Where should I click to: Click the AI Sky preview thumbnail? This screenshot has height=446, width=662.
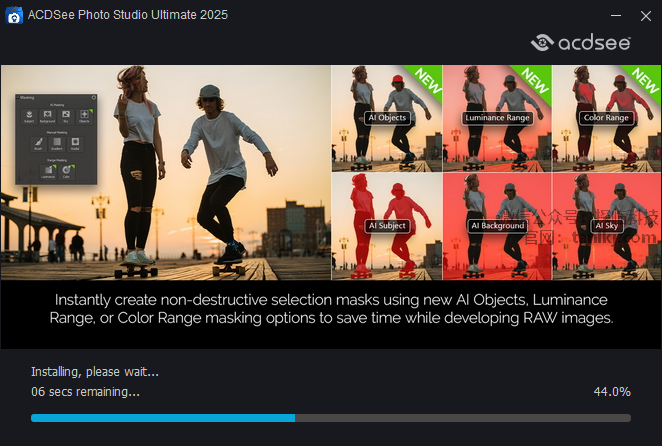[606, 226]
